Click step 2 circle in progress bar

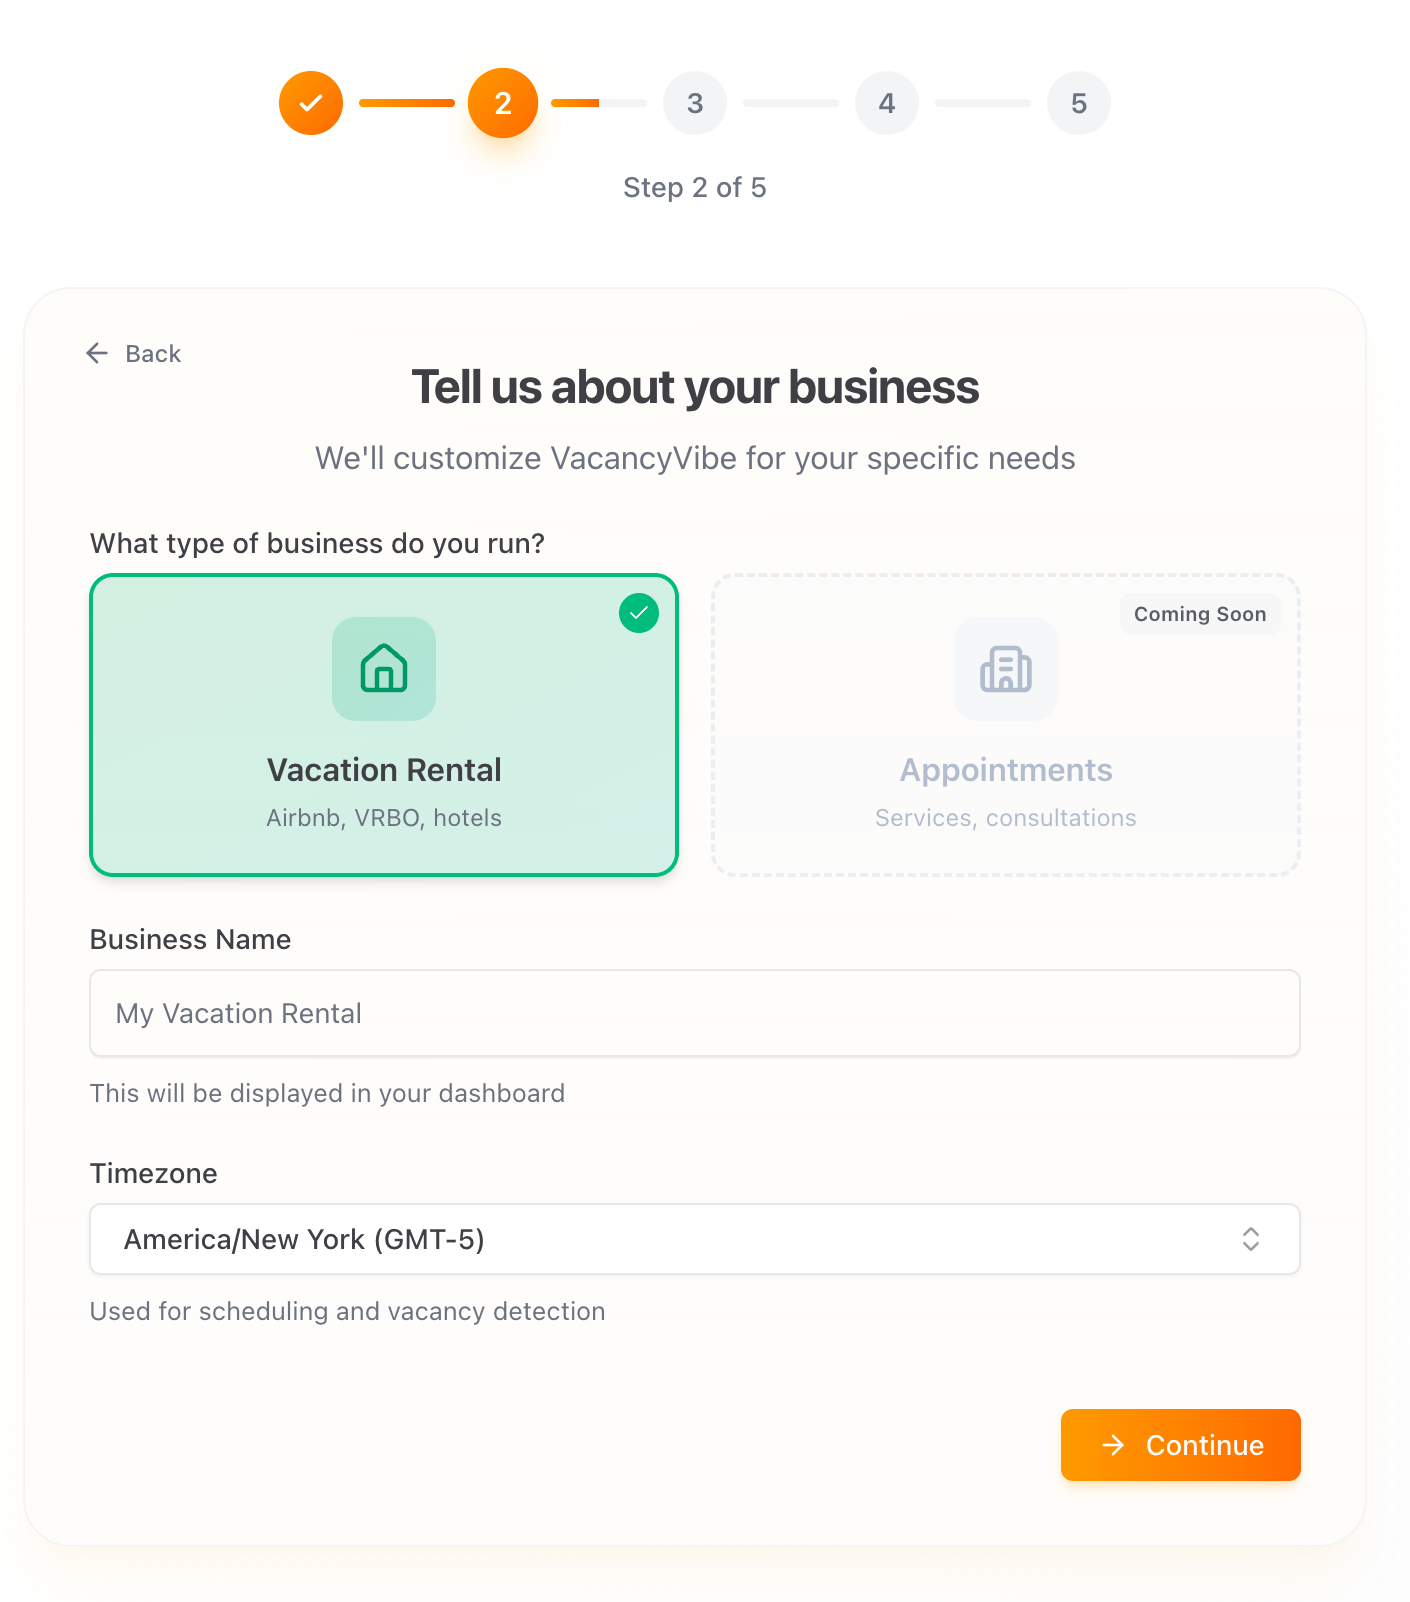click(x=503, y=102)
